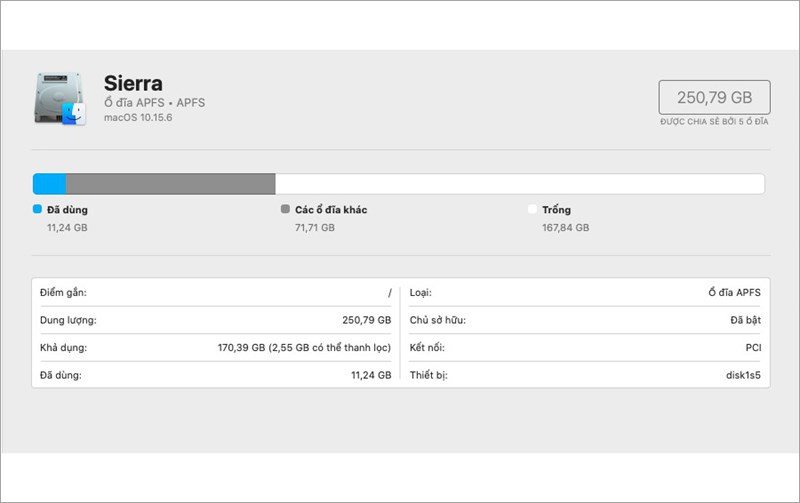This screenshot has width=800, height=503.
Task: Click the 250,79 GB capacity box
Action: (714, 97)
